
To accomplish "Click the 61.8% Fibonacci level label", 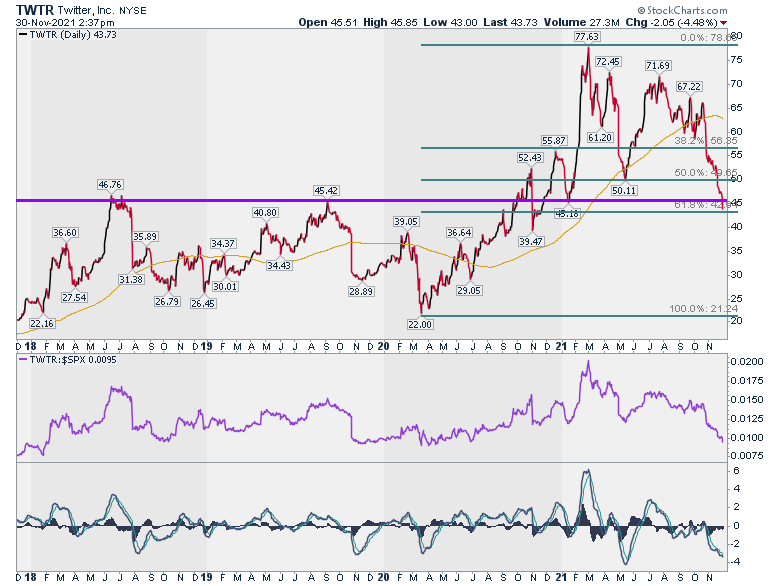I will pyautogui.click(x=706, y=204).
